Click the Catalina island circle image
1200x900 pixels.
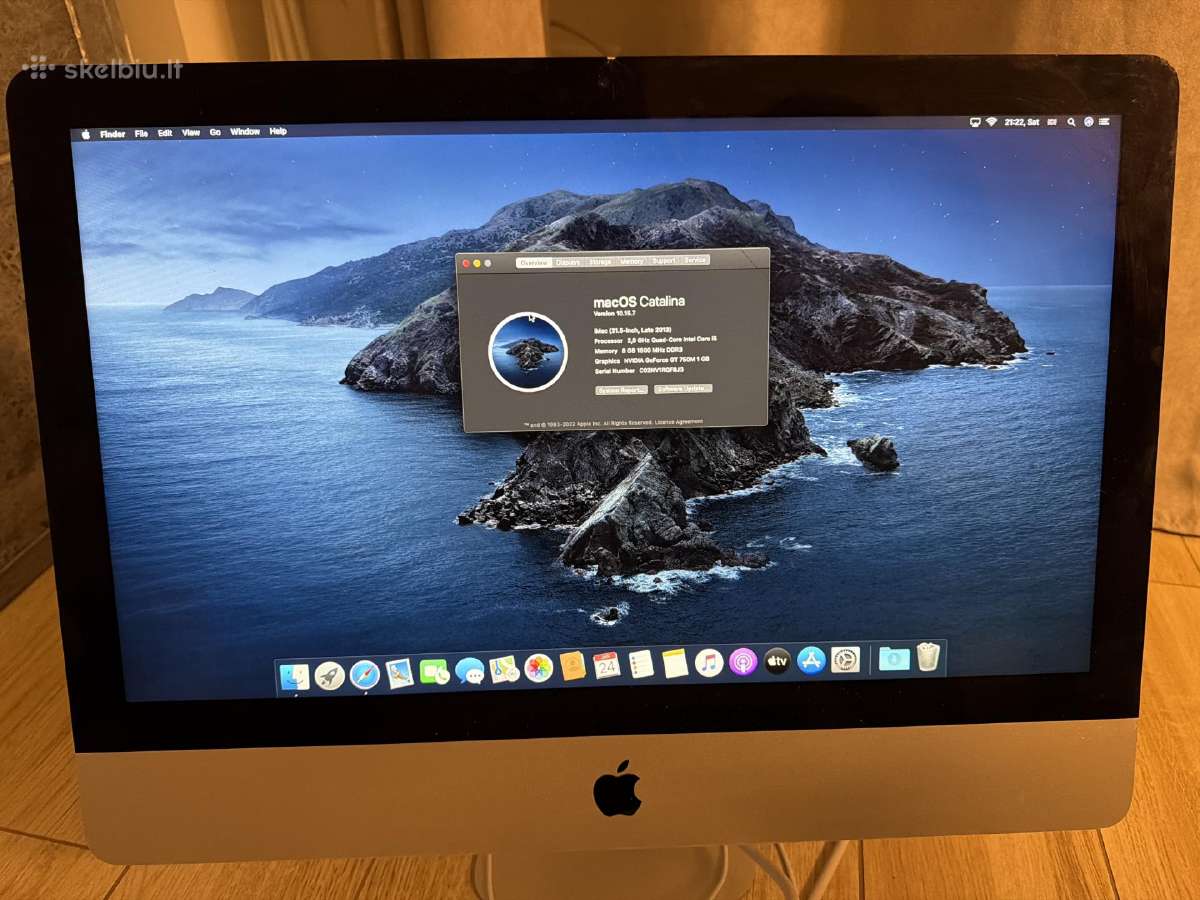click(x=528, y=351)
